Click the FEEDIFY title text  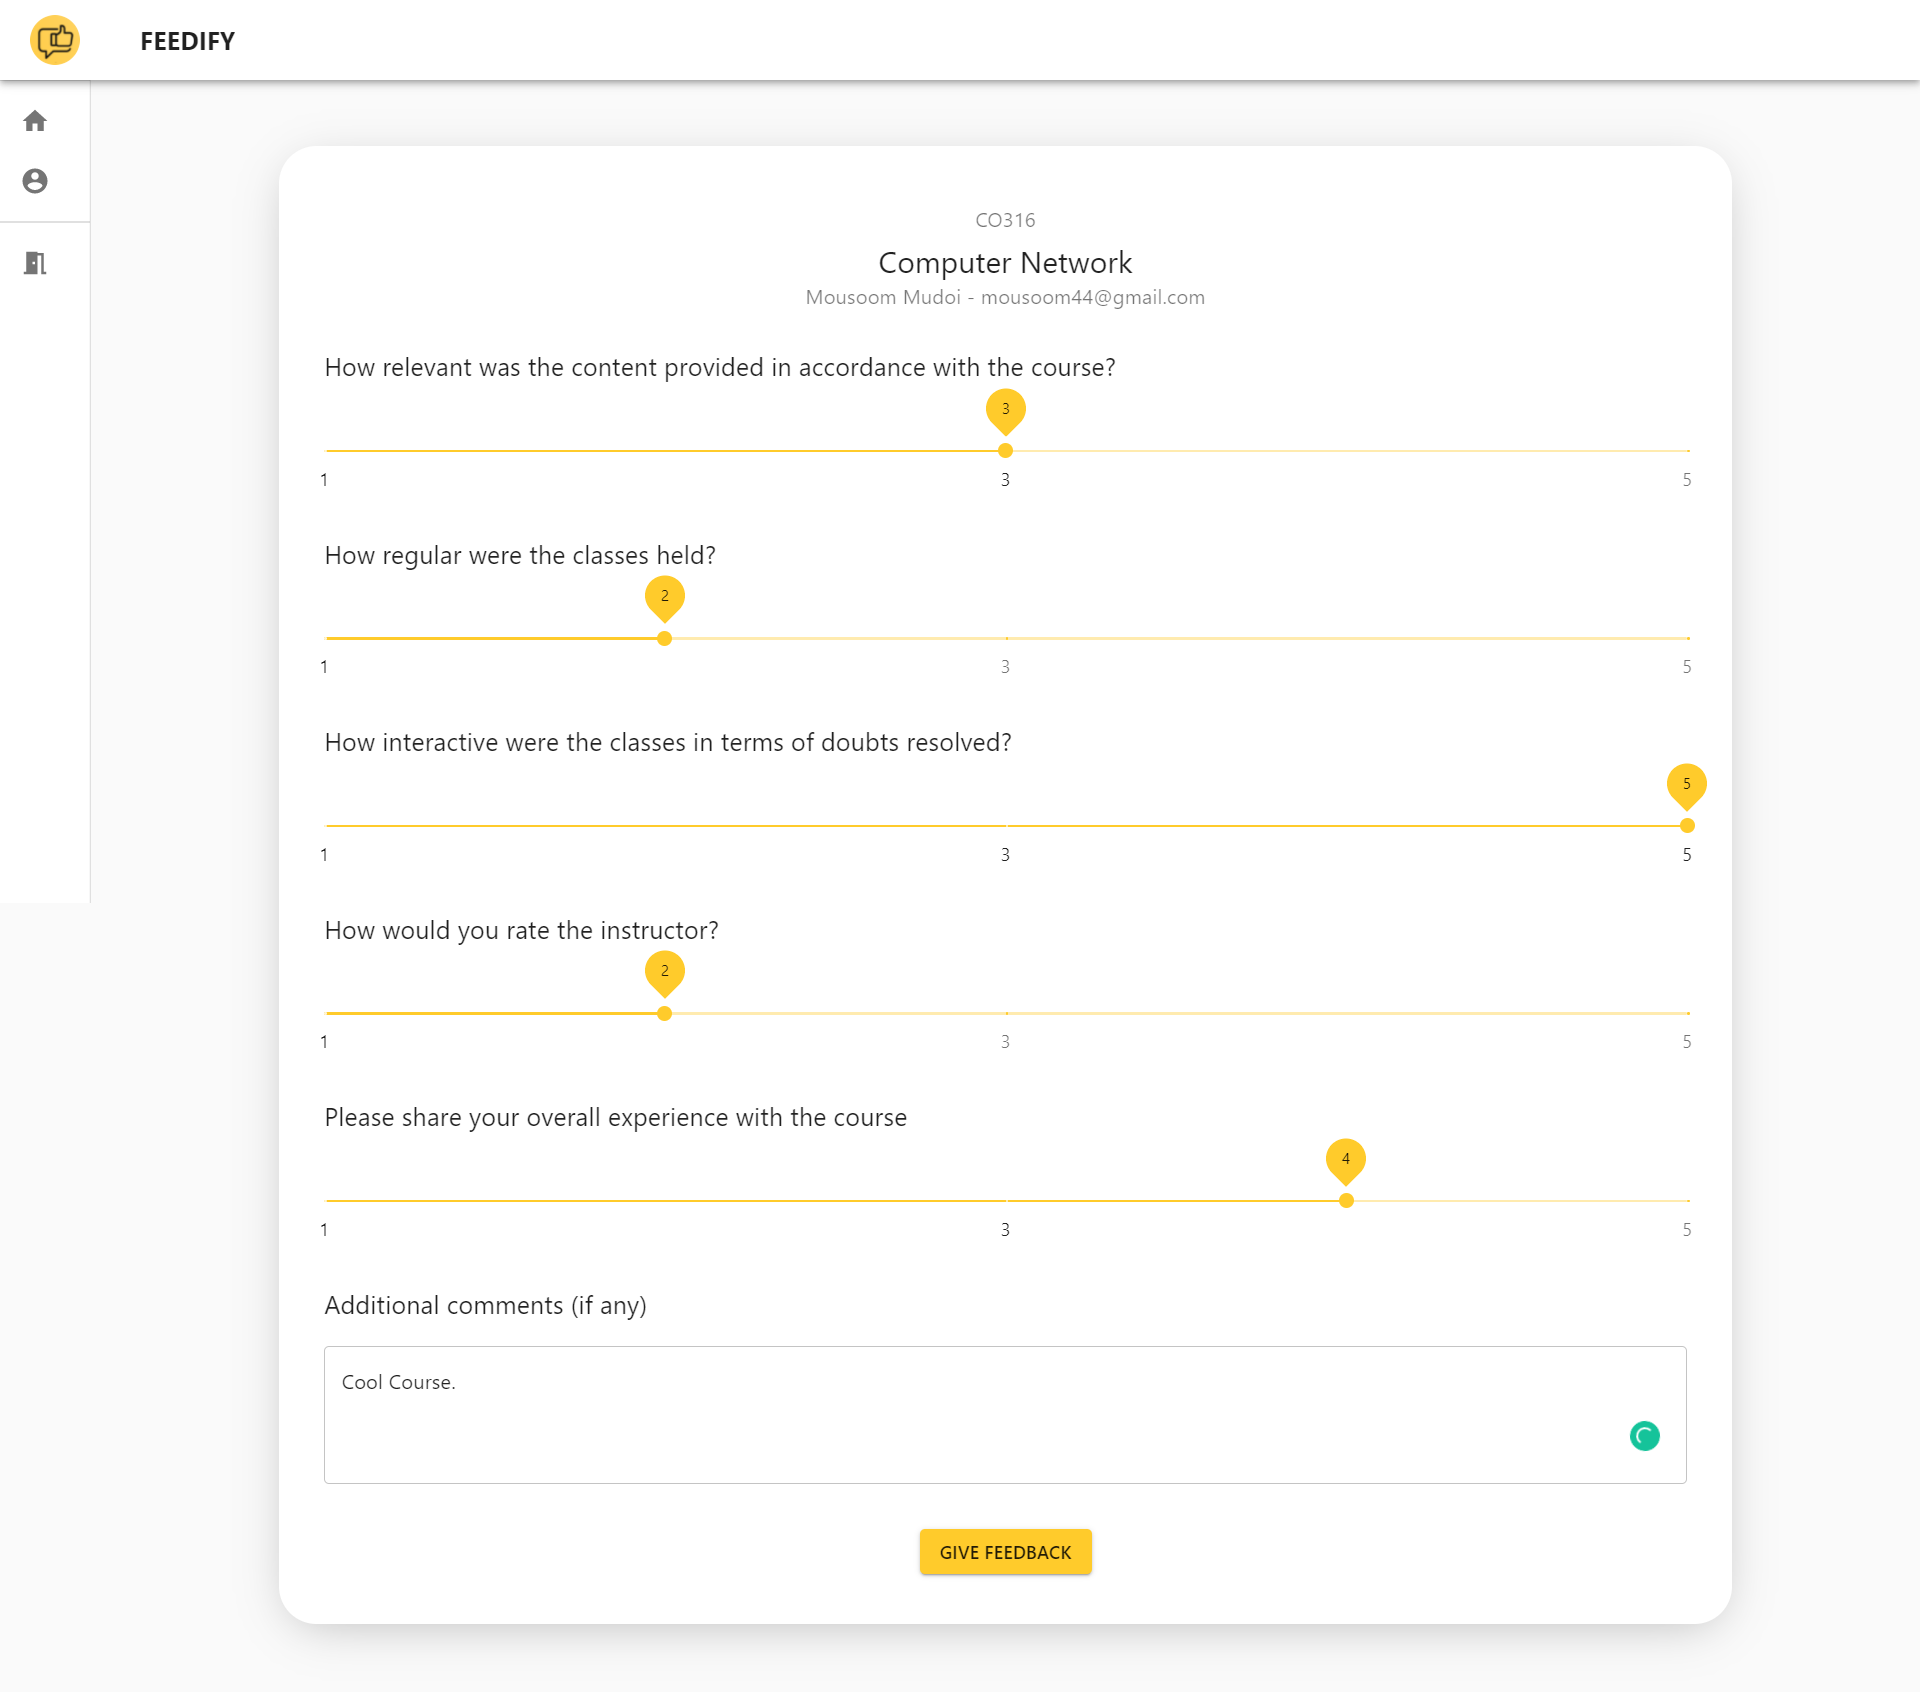pyautogui.click(x=187, y=41)
